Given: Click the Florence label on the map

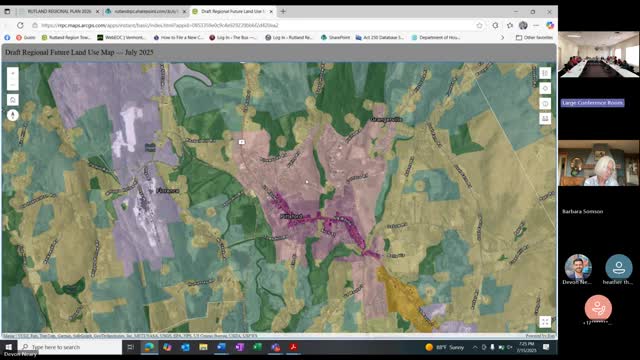Looking at the screenshot, I should coord(167,191).
